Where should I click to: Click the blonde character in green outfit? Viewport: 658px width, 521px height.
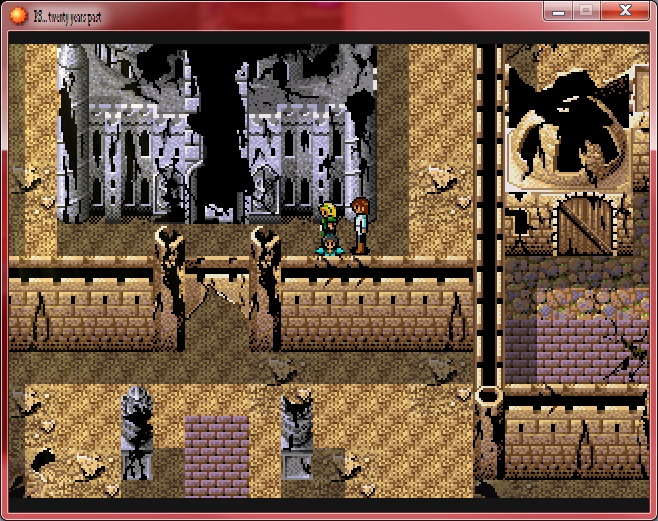[x=329, y=220]
